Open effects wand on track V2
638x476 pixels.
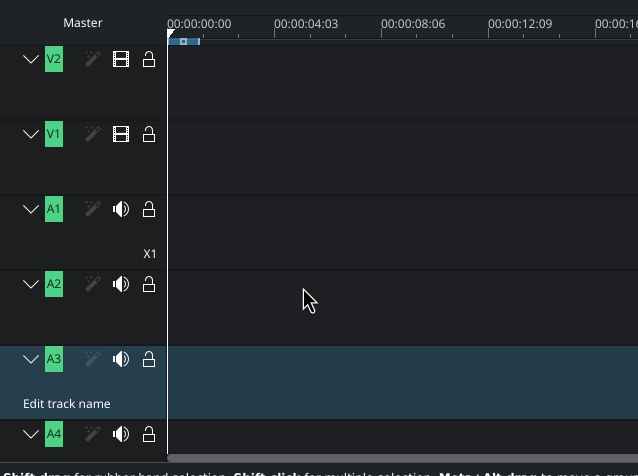coord(92,60)
